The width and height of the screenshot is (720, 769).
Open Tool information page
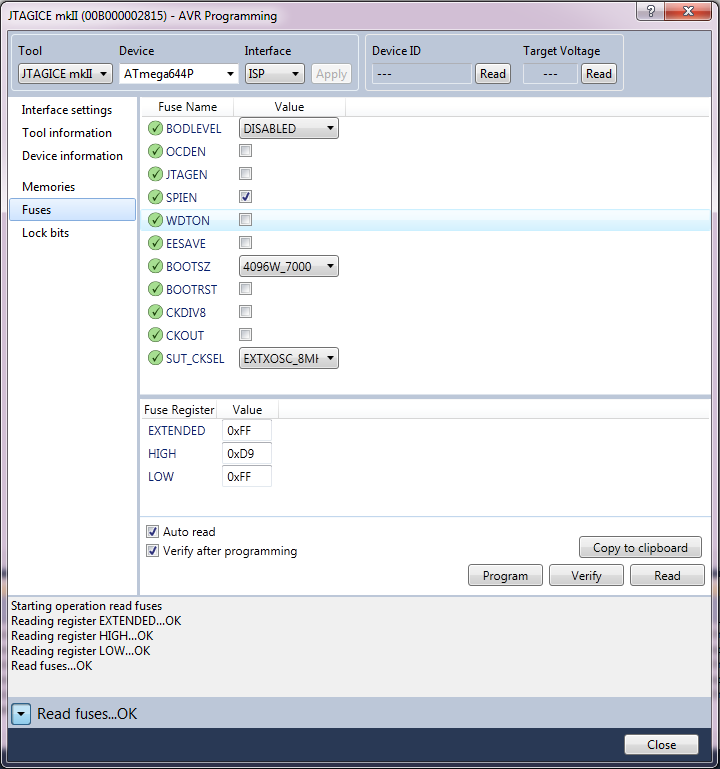coord(67,133)
